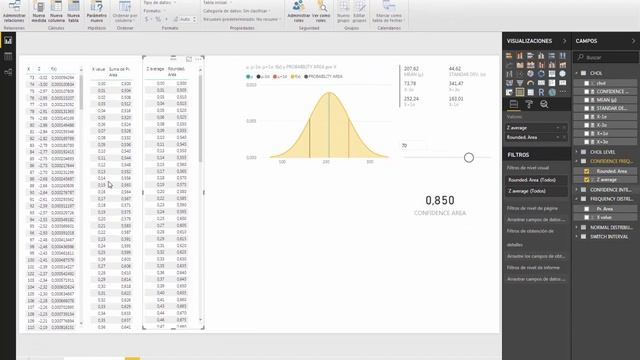Open Tipo de datos dropdown
The image size is (640, 360).
(x=160, y=2)
